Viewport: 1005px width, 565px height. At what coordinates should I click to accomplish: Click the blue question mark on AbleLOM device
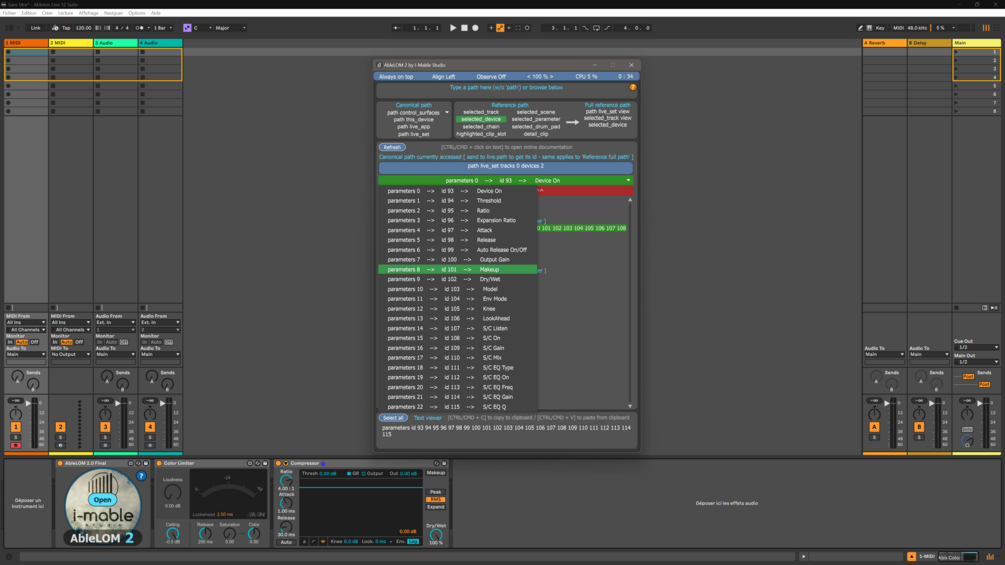point(141,476)
